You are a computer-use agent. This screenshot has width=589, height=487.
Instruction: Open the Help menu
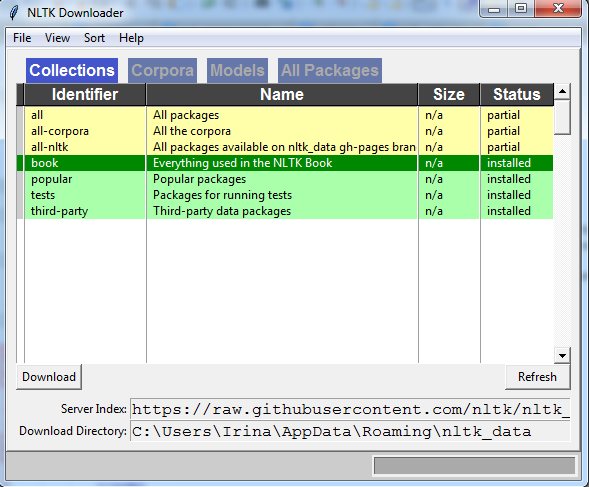(x=131, y=38)
